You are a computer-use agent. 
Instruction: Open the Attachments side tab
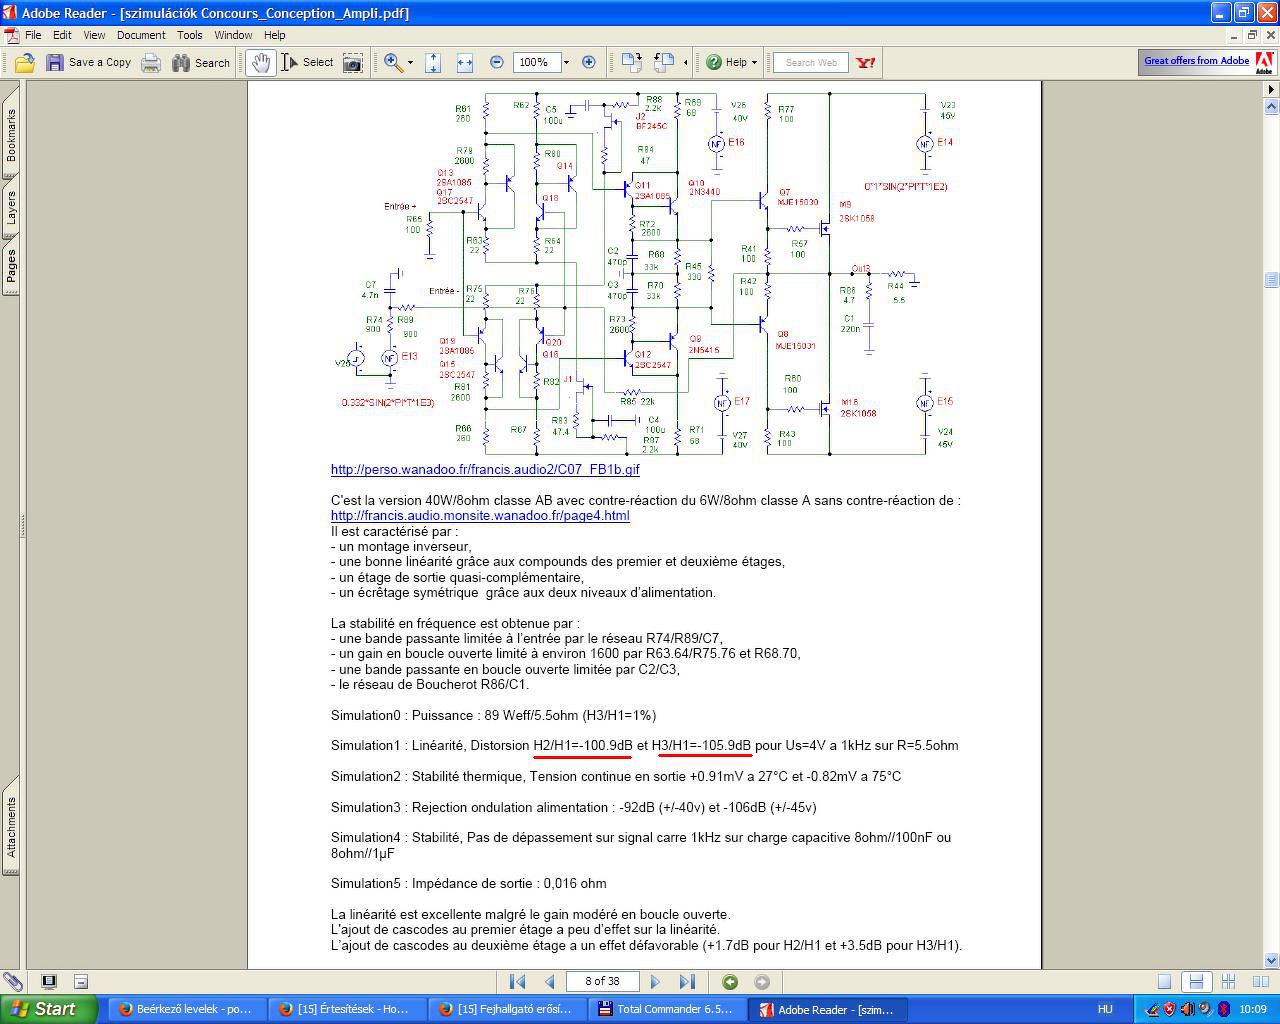(11, 826)
